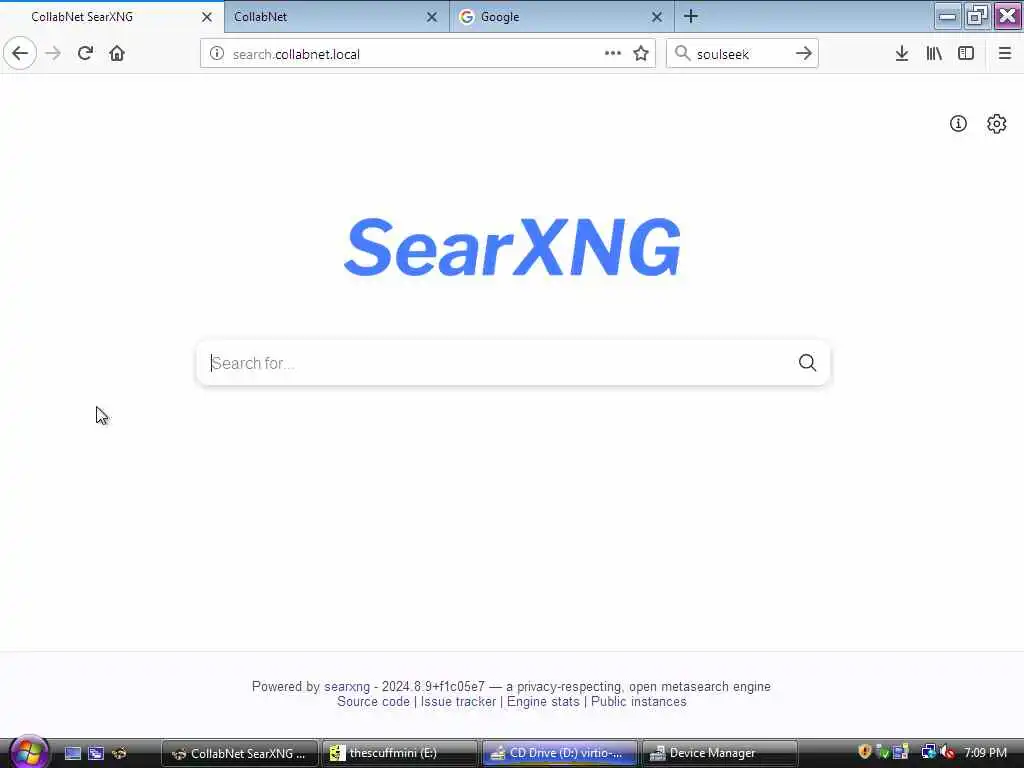Screen dimensions: 1024x768
Task: Select the CollabNet SearXNG taskbar button
Action: click(240, 753)
